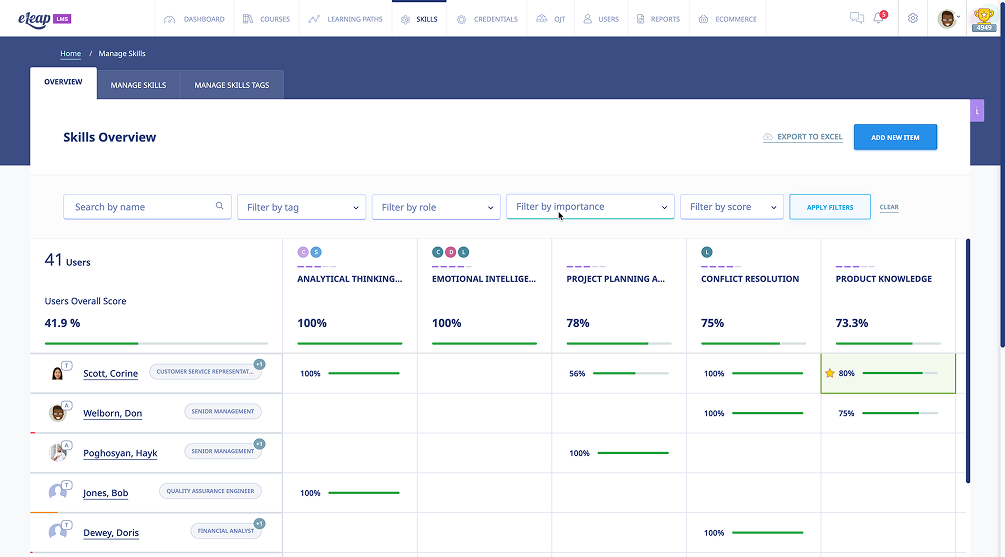Image resolution: width=1005 pixels, height=557 pixels.
Task: Click the +1 badge on Corine Scott's role
Action: click(259, 365)
